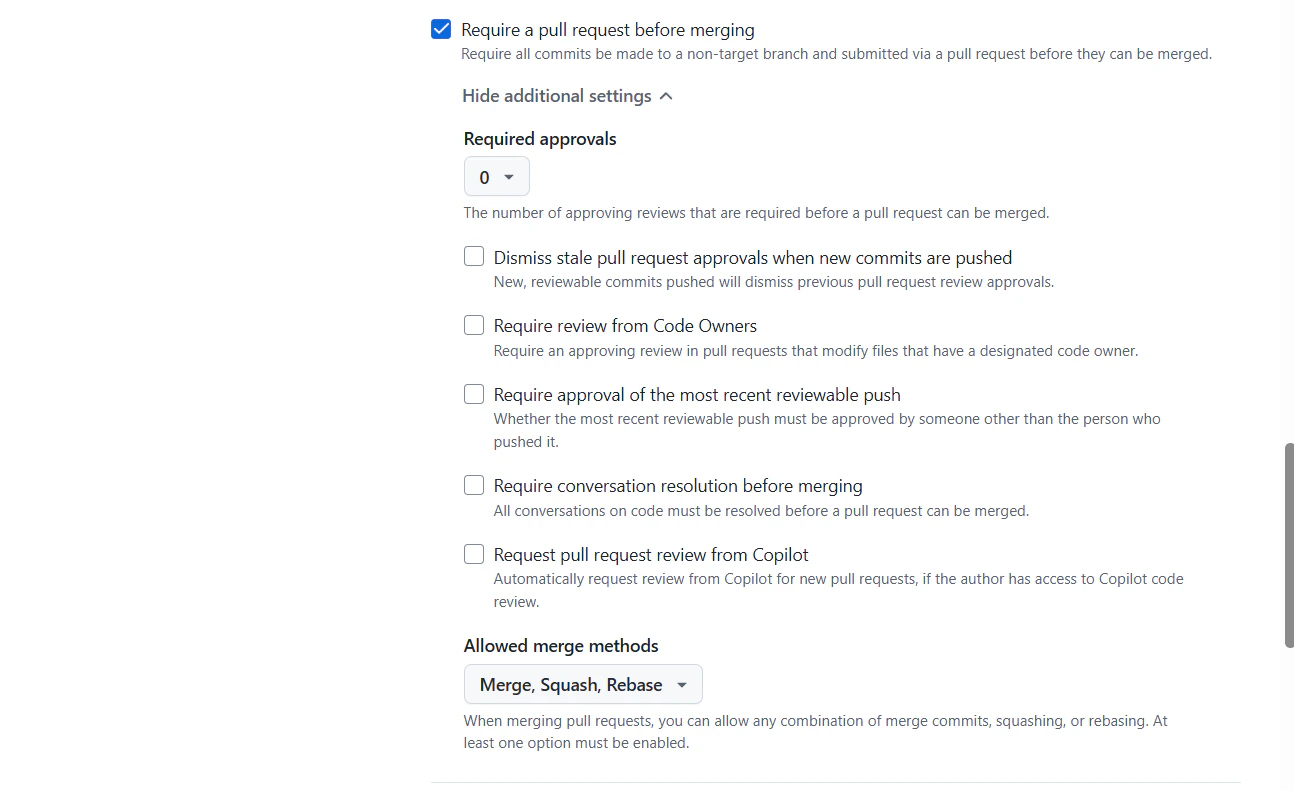The image size is (1294, 791).
Task: Tick the Require review from Code Owners checkbox
Action: [x=474, y=325]
